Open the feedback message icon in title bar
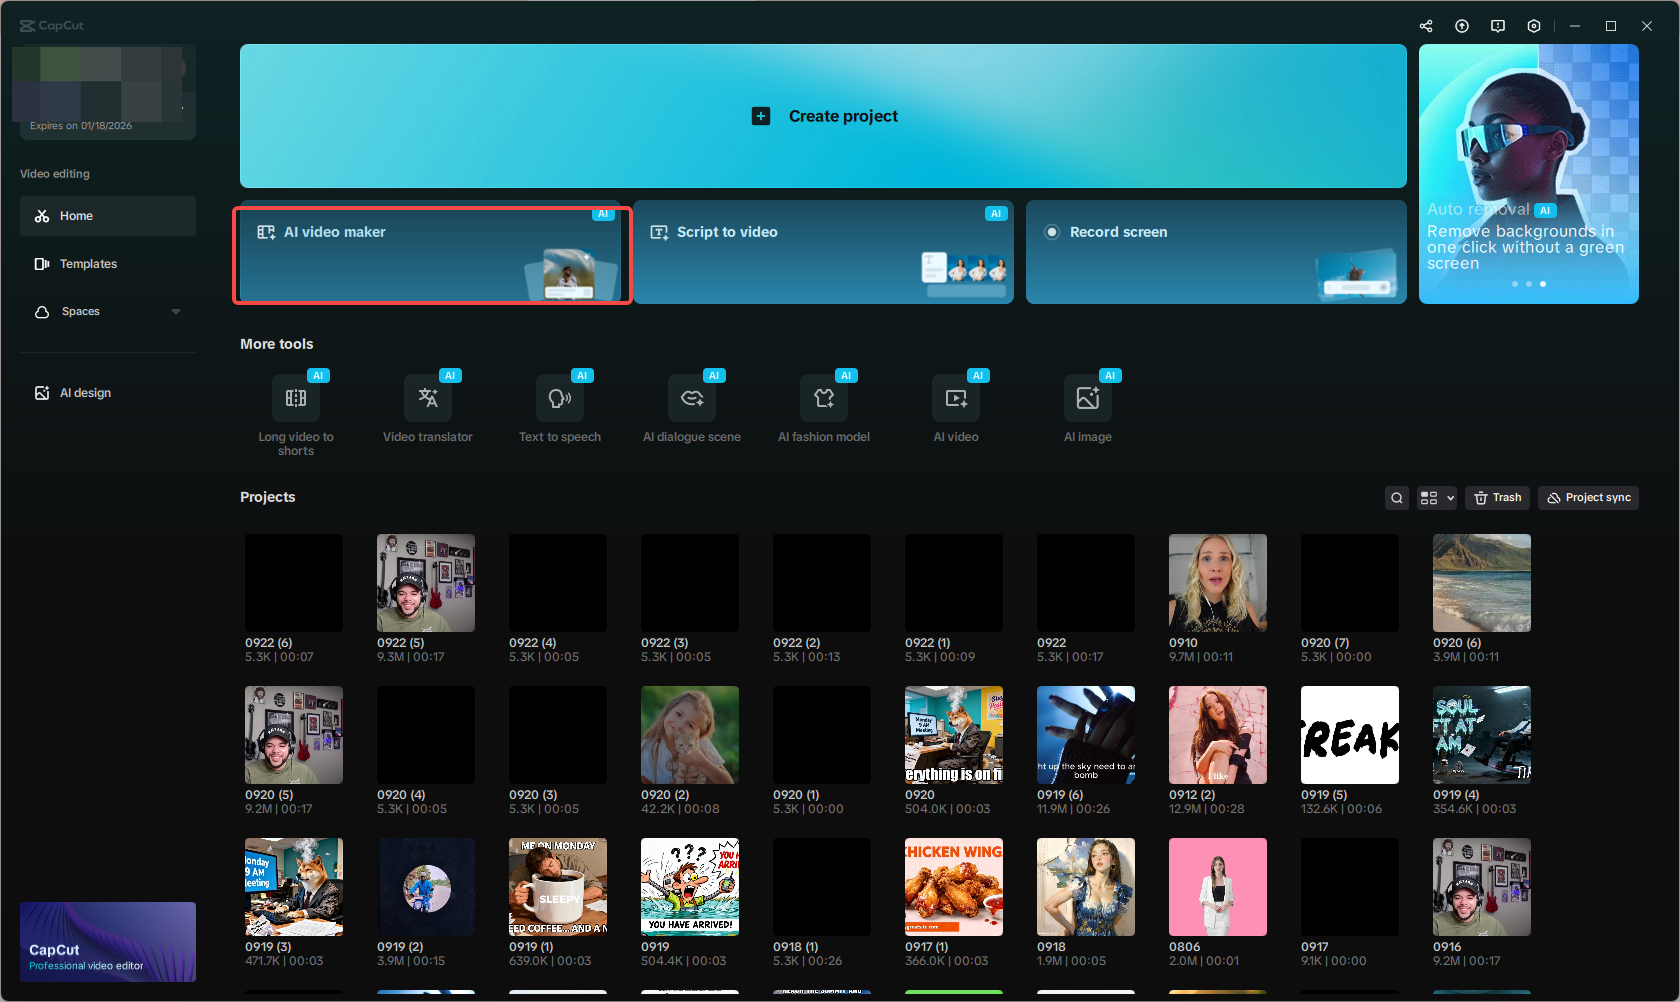 pyautogui.click(x=1498, y=26)
